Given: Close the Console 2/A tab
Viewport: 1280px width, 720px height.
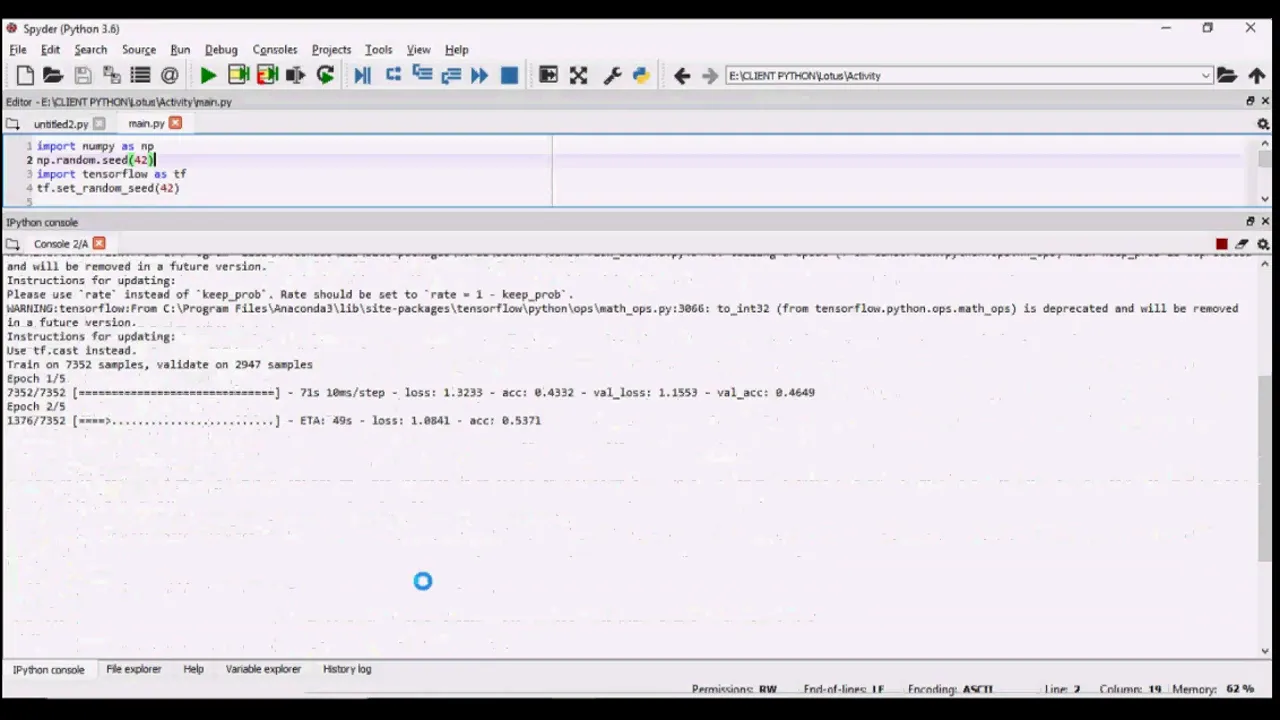Looking at the screenshot, I should click(99, 243).
